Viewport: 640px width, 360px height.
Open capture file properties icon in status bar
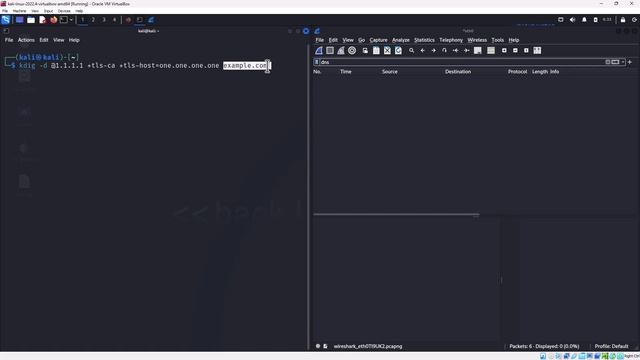click(325, 346)
